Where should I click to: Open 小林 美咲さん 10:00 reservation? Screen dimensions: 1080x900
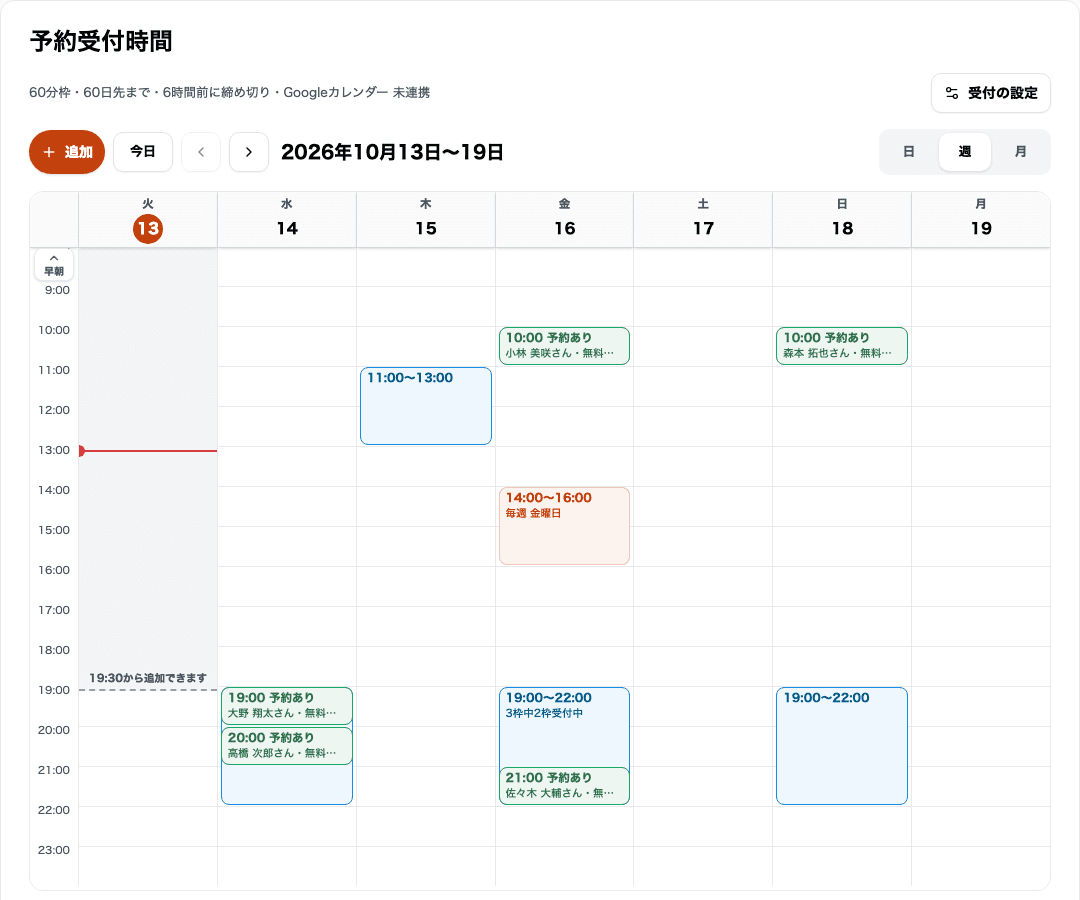[x=564, y=346]
